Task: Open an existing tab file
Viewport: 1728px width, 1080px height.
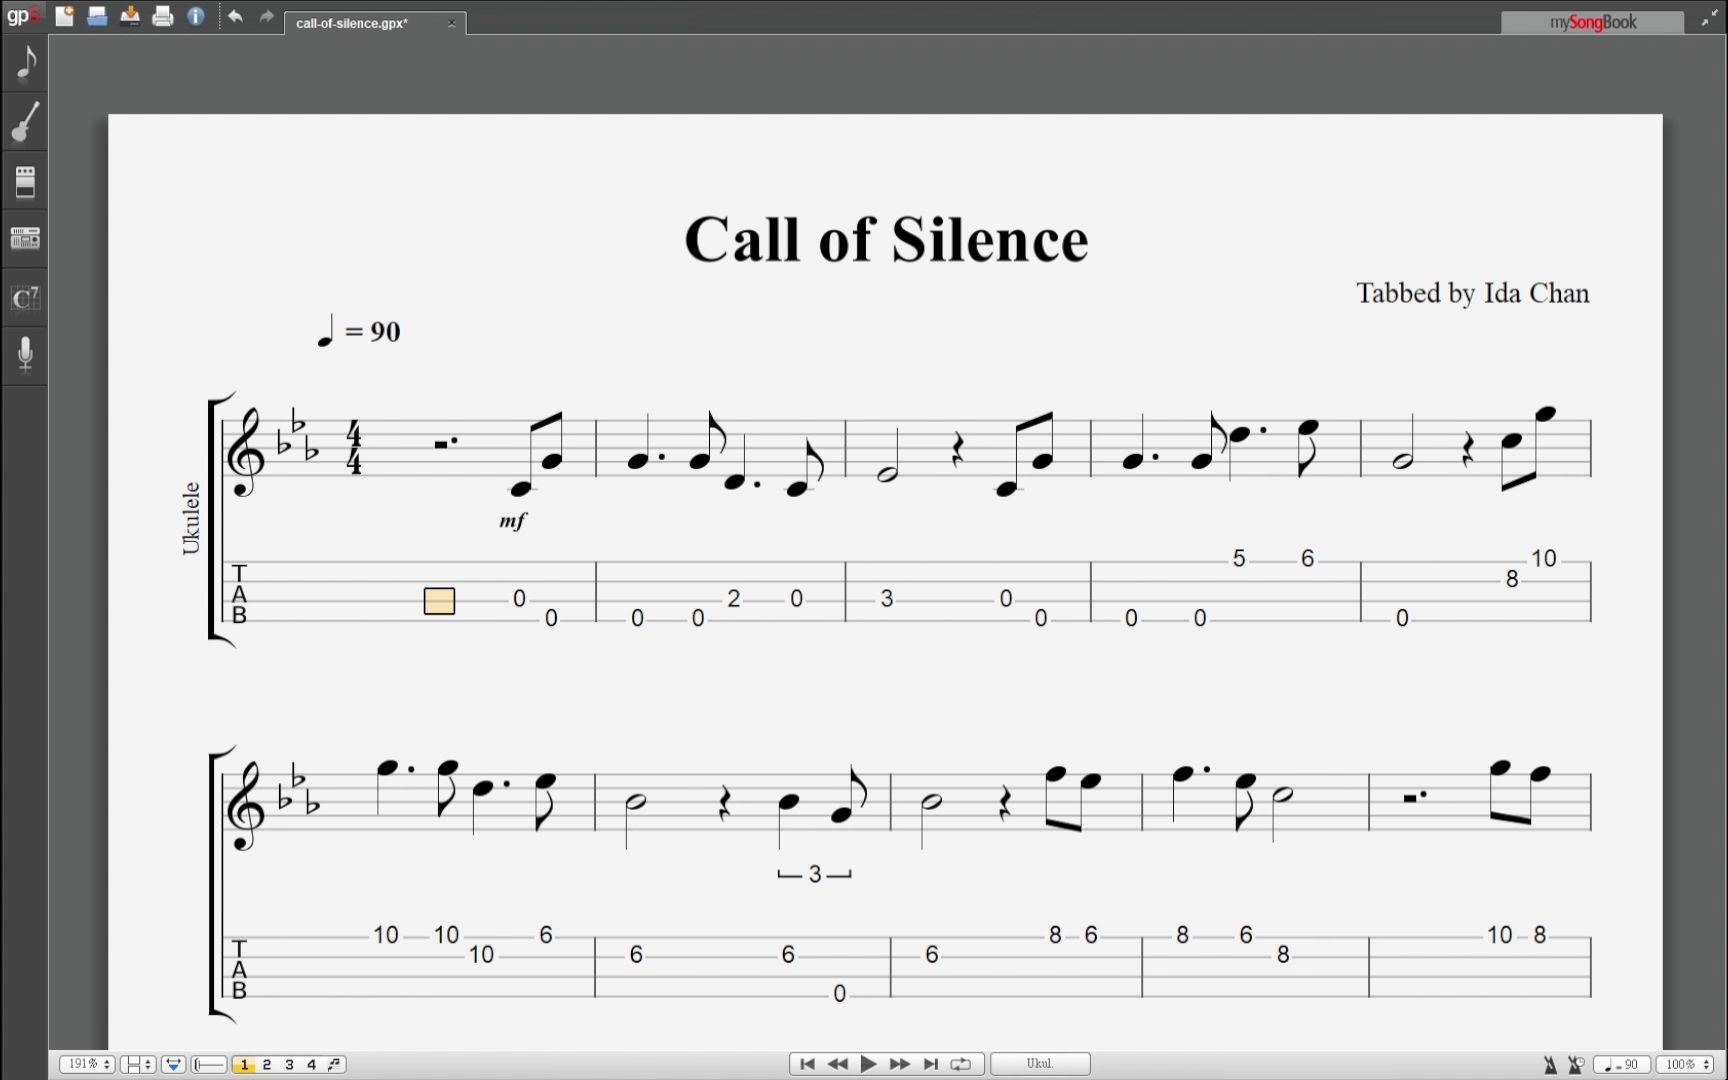Action: tap(97, 16)
